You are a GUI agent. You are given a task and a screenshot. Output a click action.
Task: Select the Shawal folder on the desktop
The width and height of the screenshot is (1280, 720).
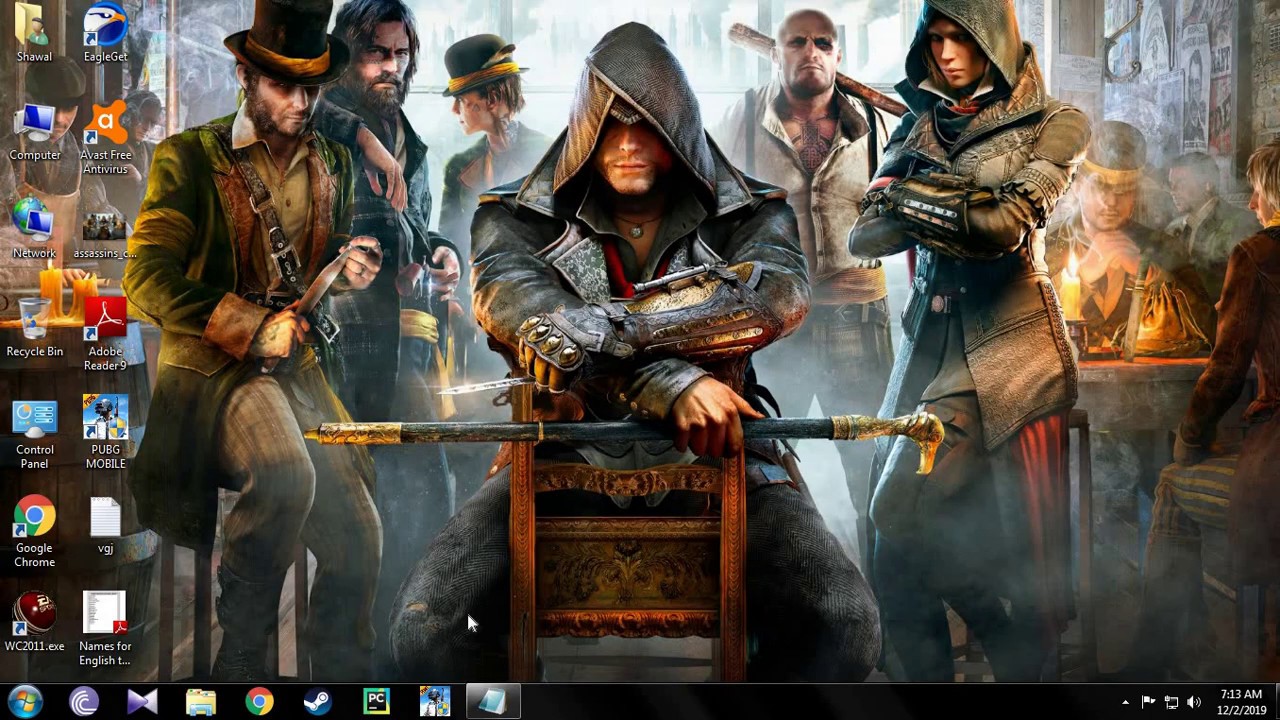tap(34, 34)
